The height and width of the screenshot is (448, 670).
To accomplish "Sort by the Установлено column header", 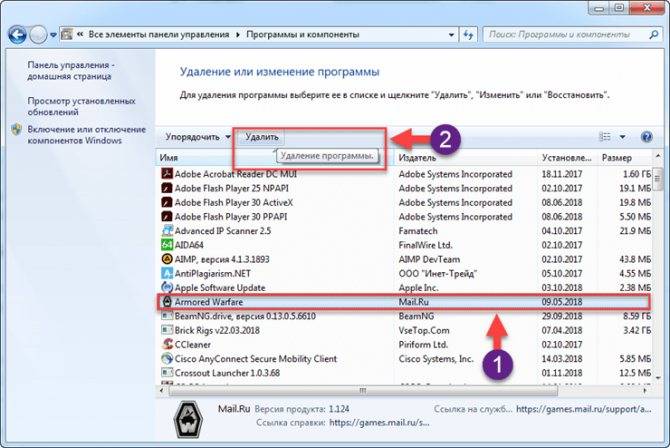I will pyautogui.click(x=567, y=158).
